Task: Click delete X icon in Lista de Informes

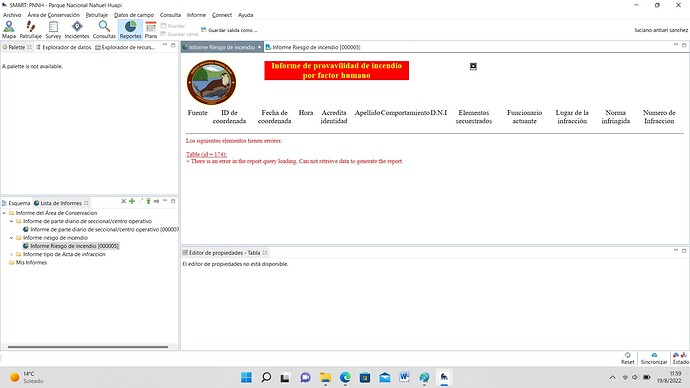Action: 123,201
